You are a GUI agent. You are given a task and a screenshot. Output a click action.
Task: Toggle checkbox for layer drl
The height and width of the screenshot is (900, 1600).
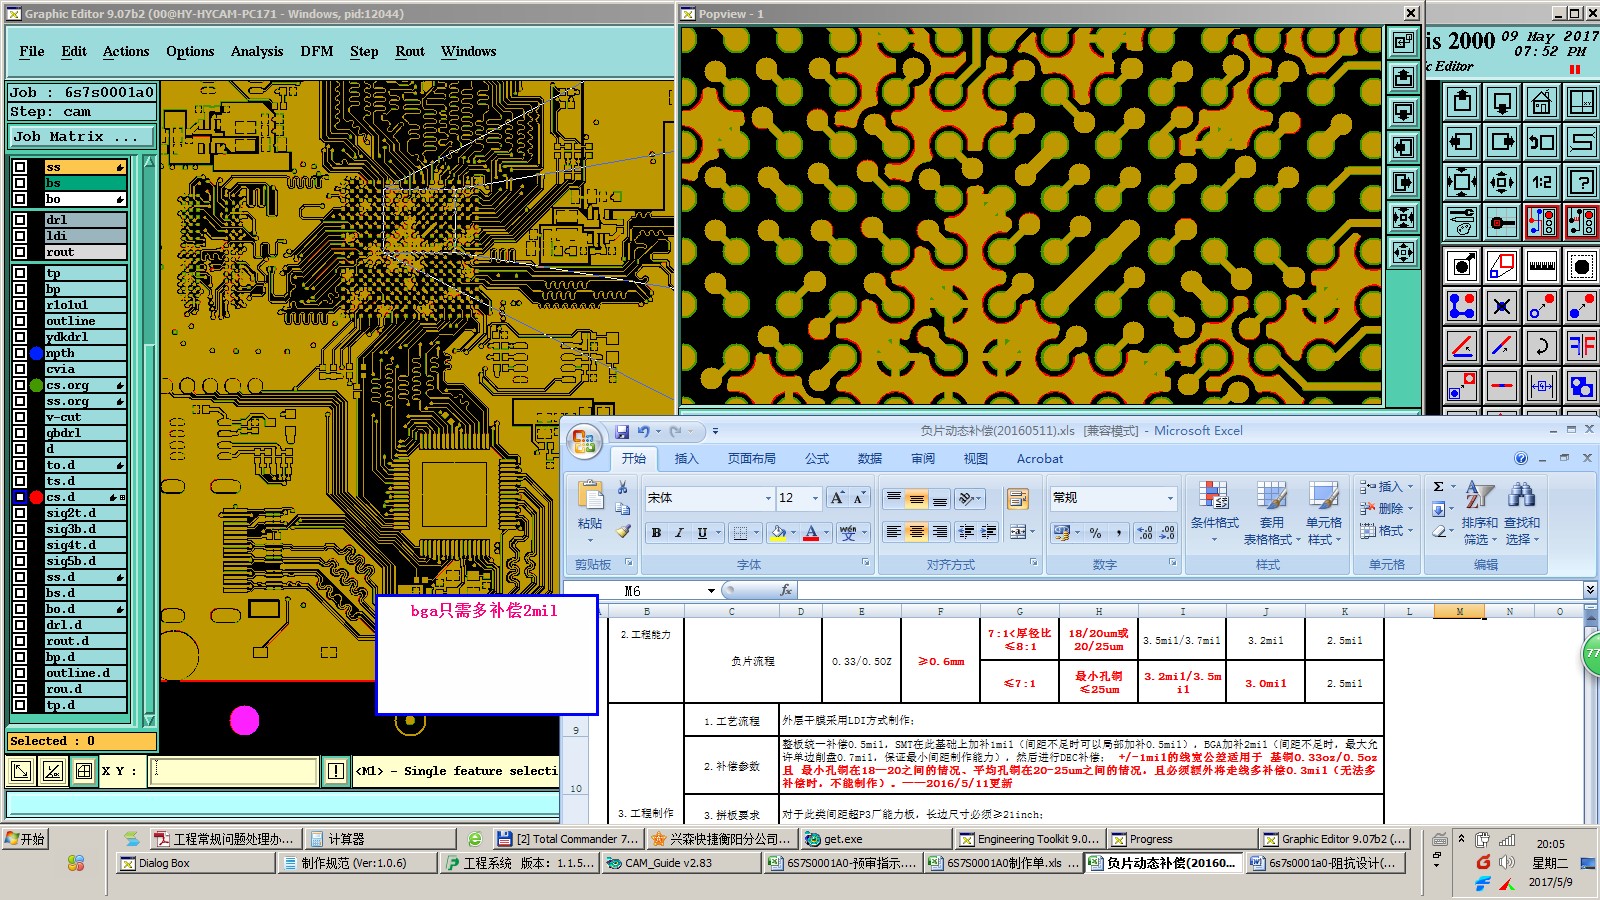pos(20,220)
